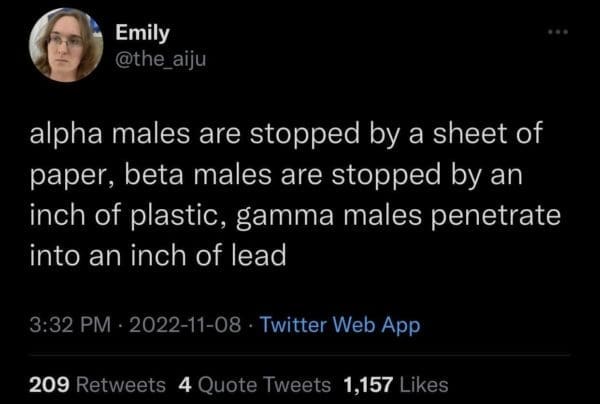This screenshot has width=600, height=404.
Task: Click the word "Retweets" label
Action: [x=124, y=383]
